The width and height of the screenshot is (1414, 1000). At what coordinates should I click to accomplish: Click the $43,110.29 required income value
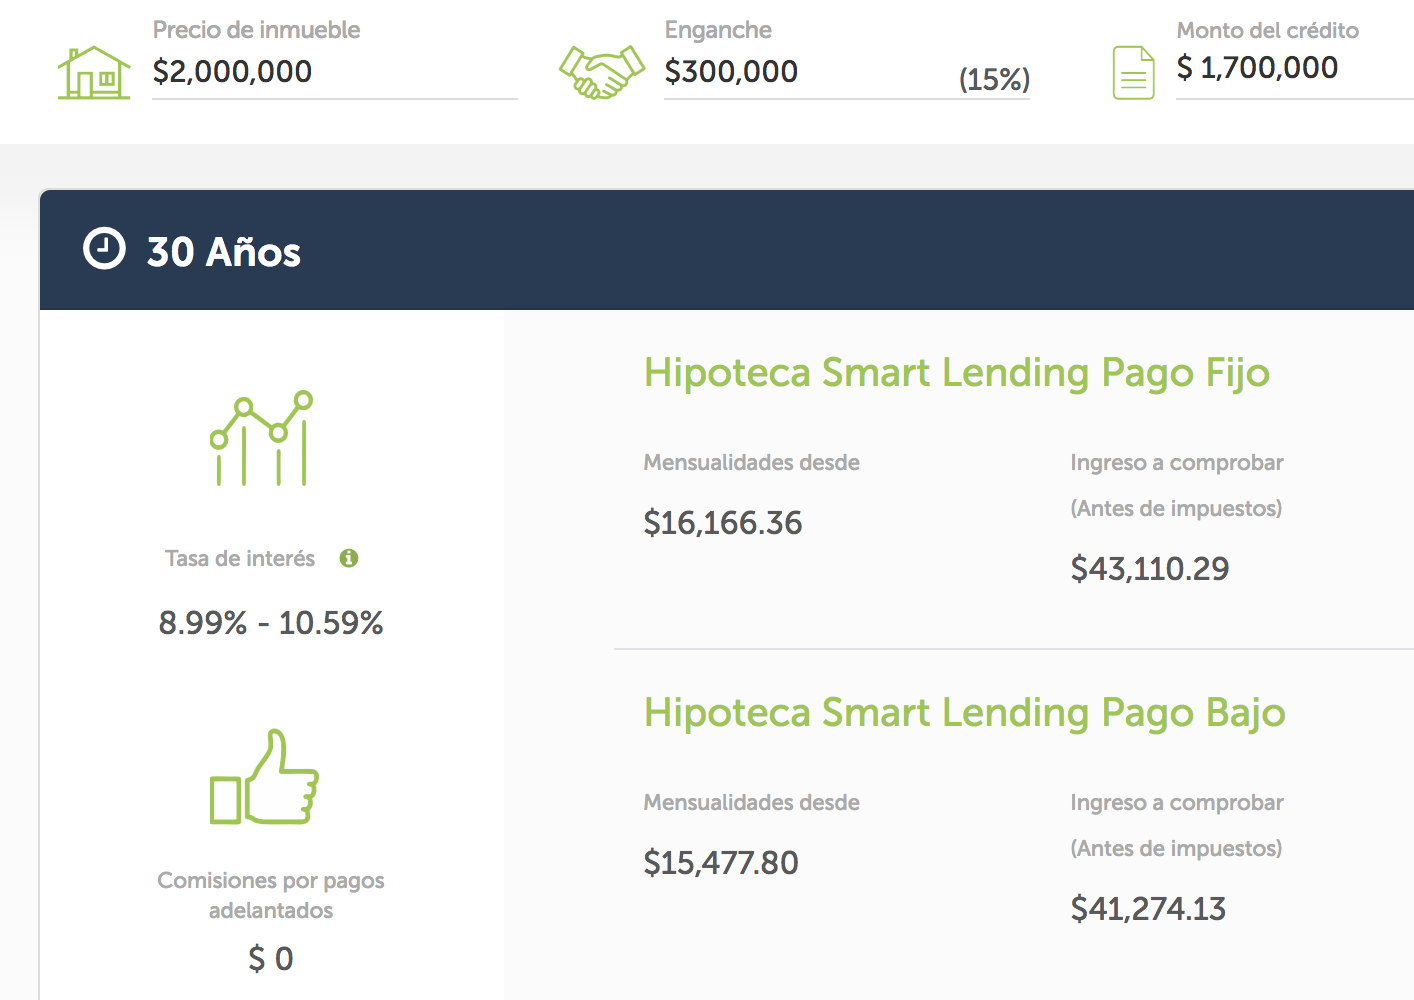(x=1150, y=568)
